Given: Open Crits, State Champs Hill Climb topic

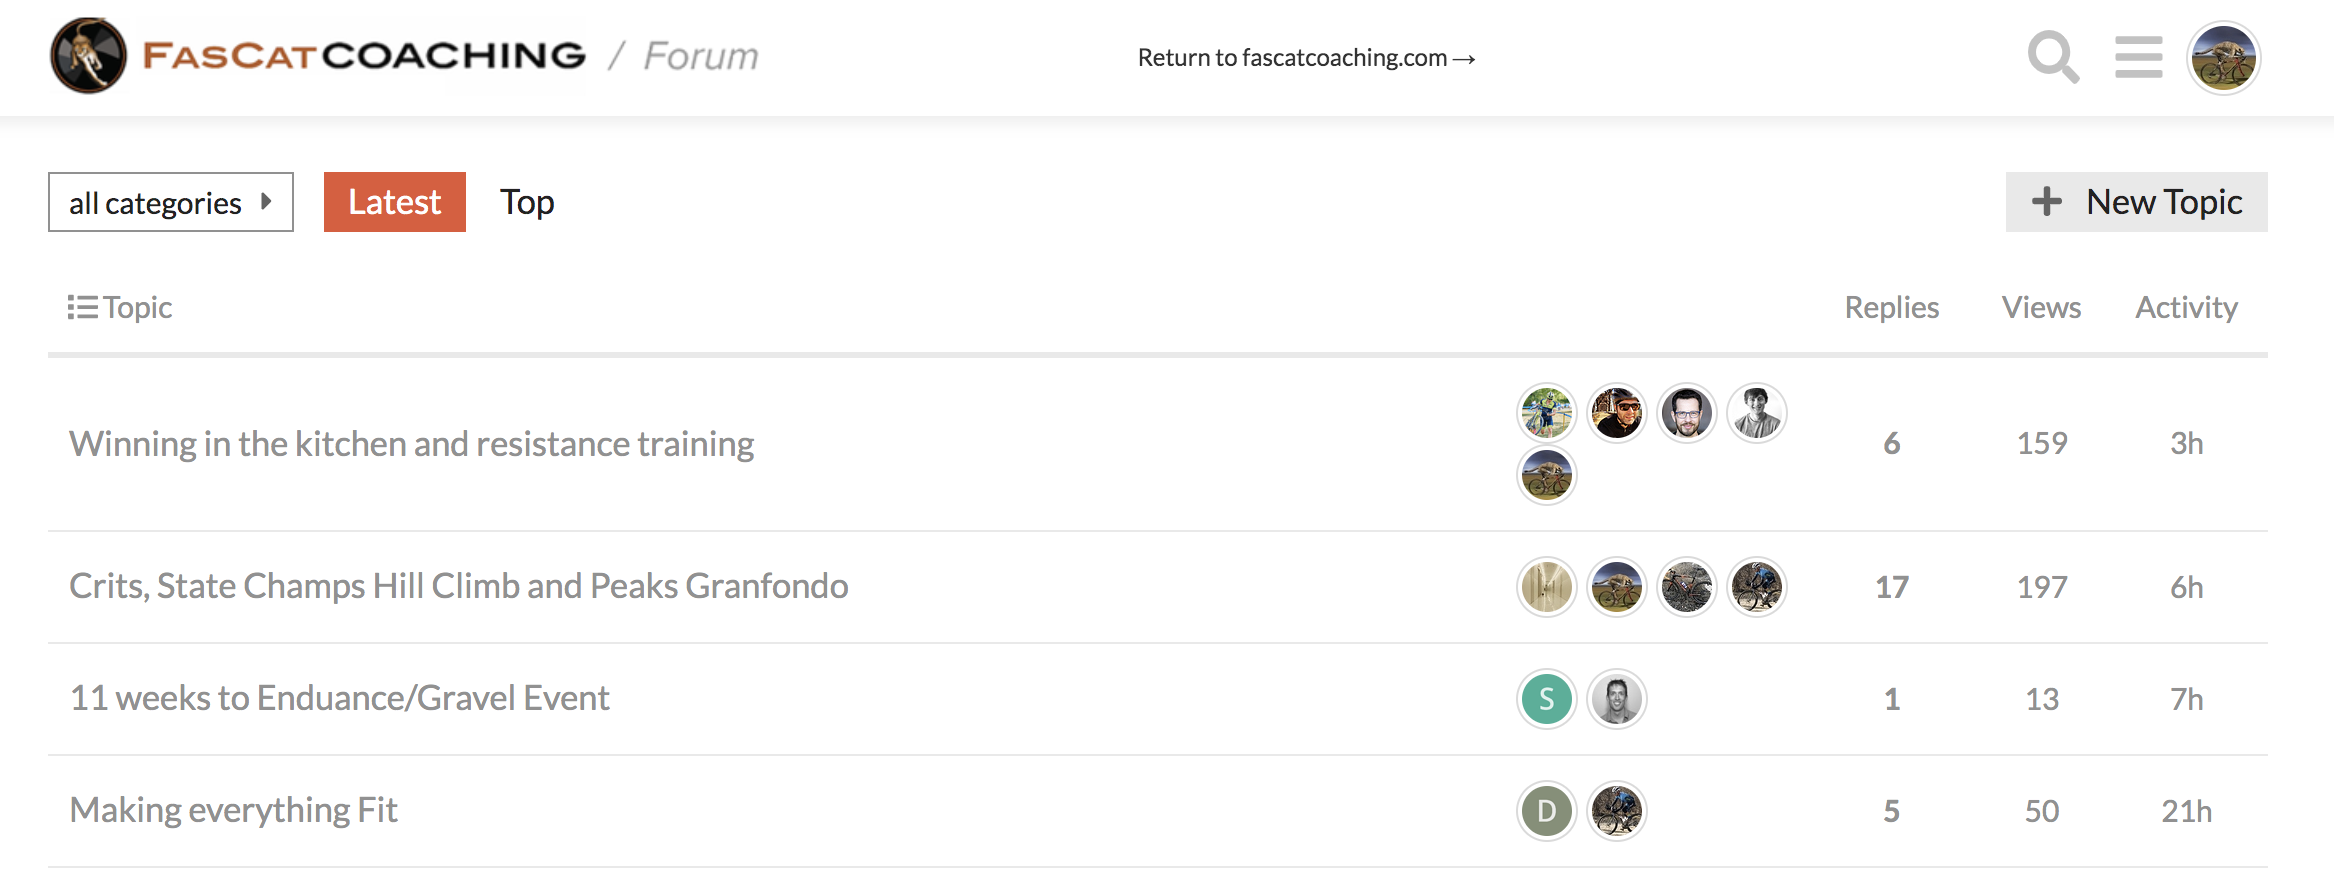Looking at the screenshot, I should [x=458, y=586].
